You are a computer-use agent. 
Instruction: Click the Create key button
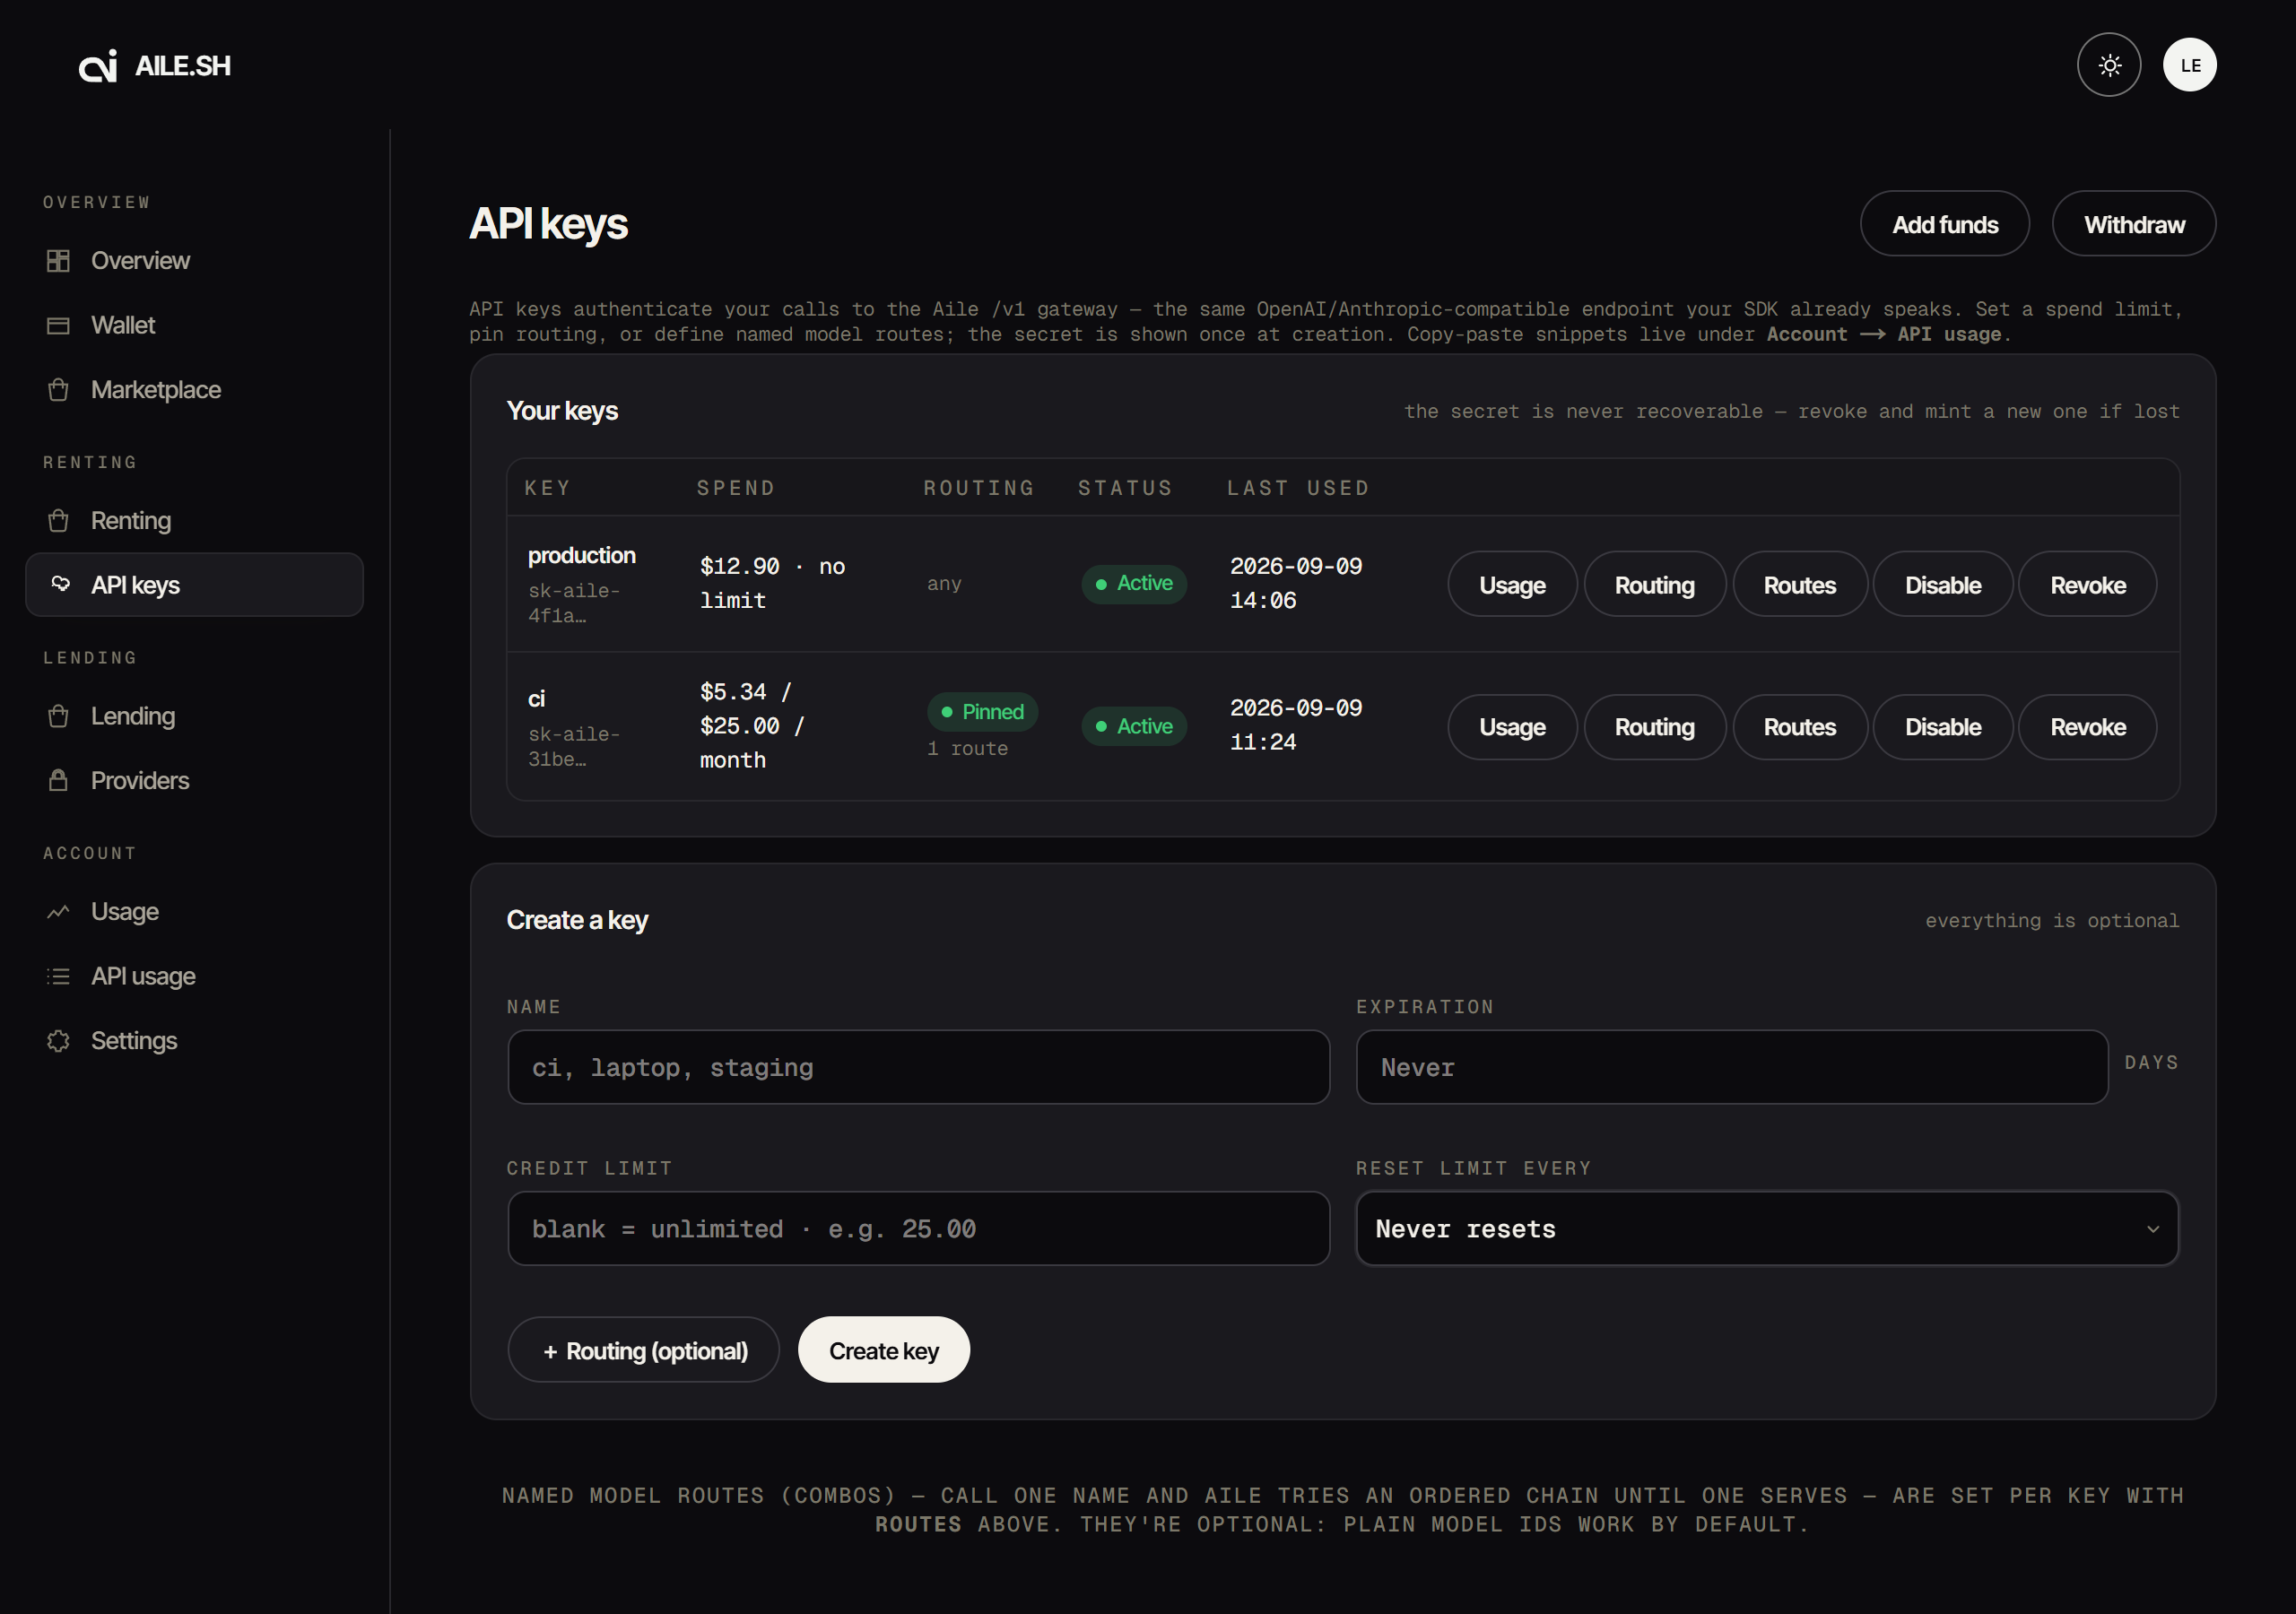click(x=884, y=1351)
